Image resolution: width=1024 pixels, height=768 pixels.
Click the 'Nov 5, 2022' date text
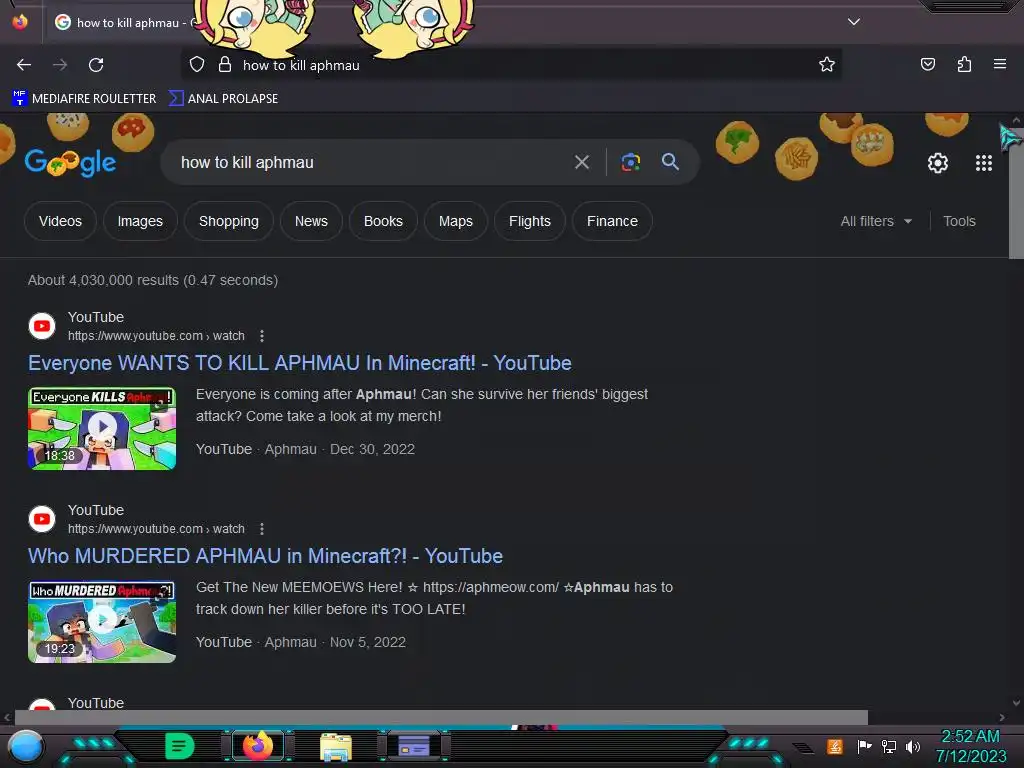(368, 642)
